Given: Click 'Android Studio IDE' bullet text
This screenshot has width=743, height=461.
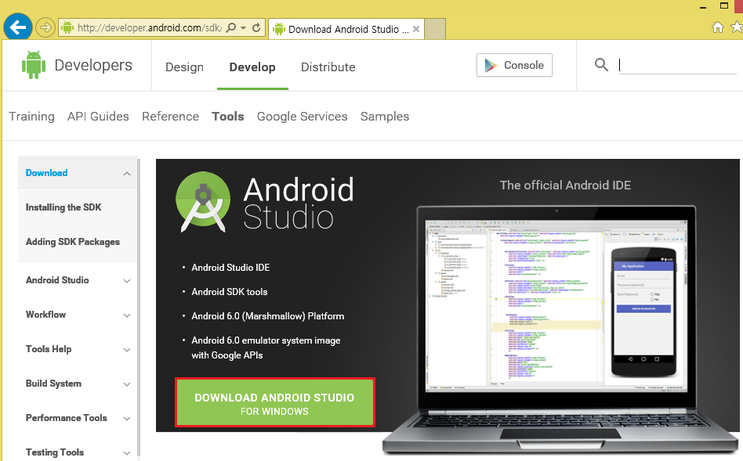Looking at the screenshot, I should (231, 268).
